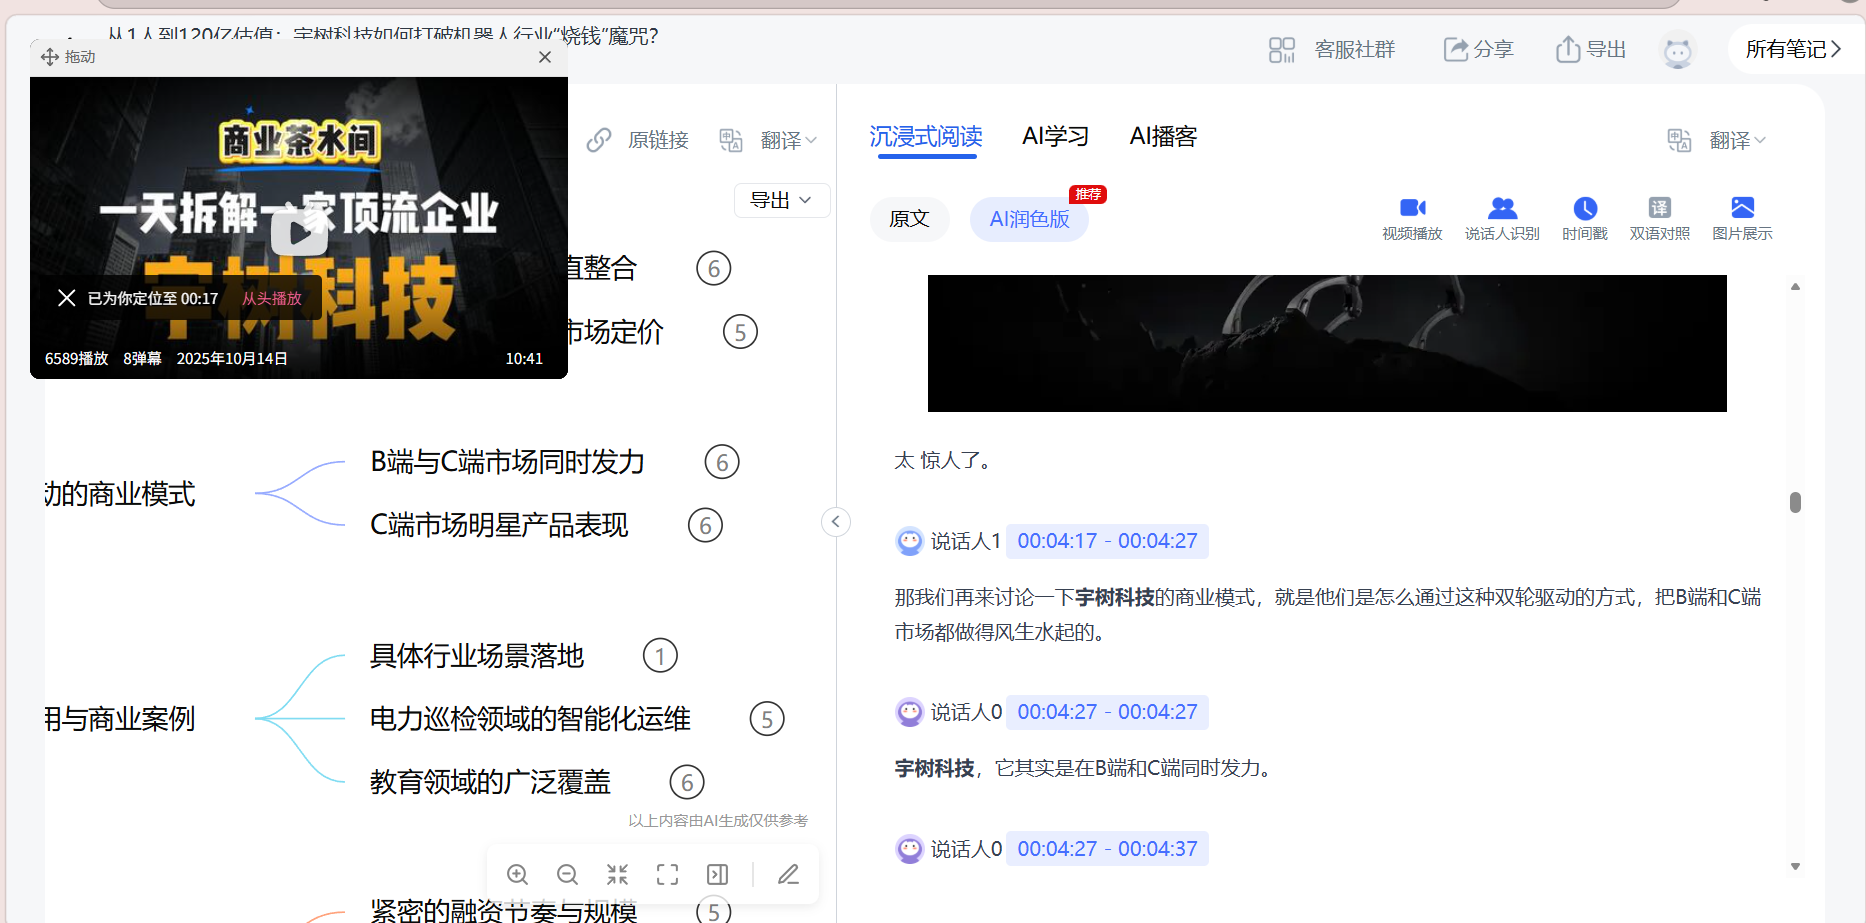Select node B端与C端市场同时发力

508,462
